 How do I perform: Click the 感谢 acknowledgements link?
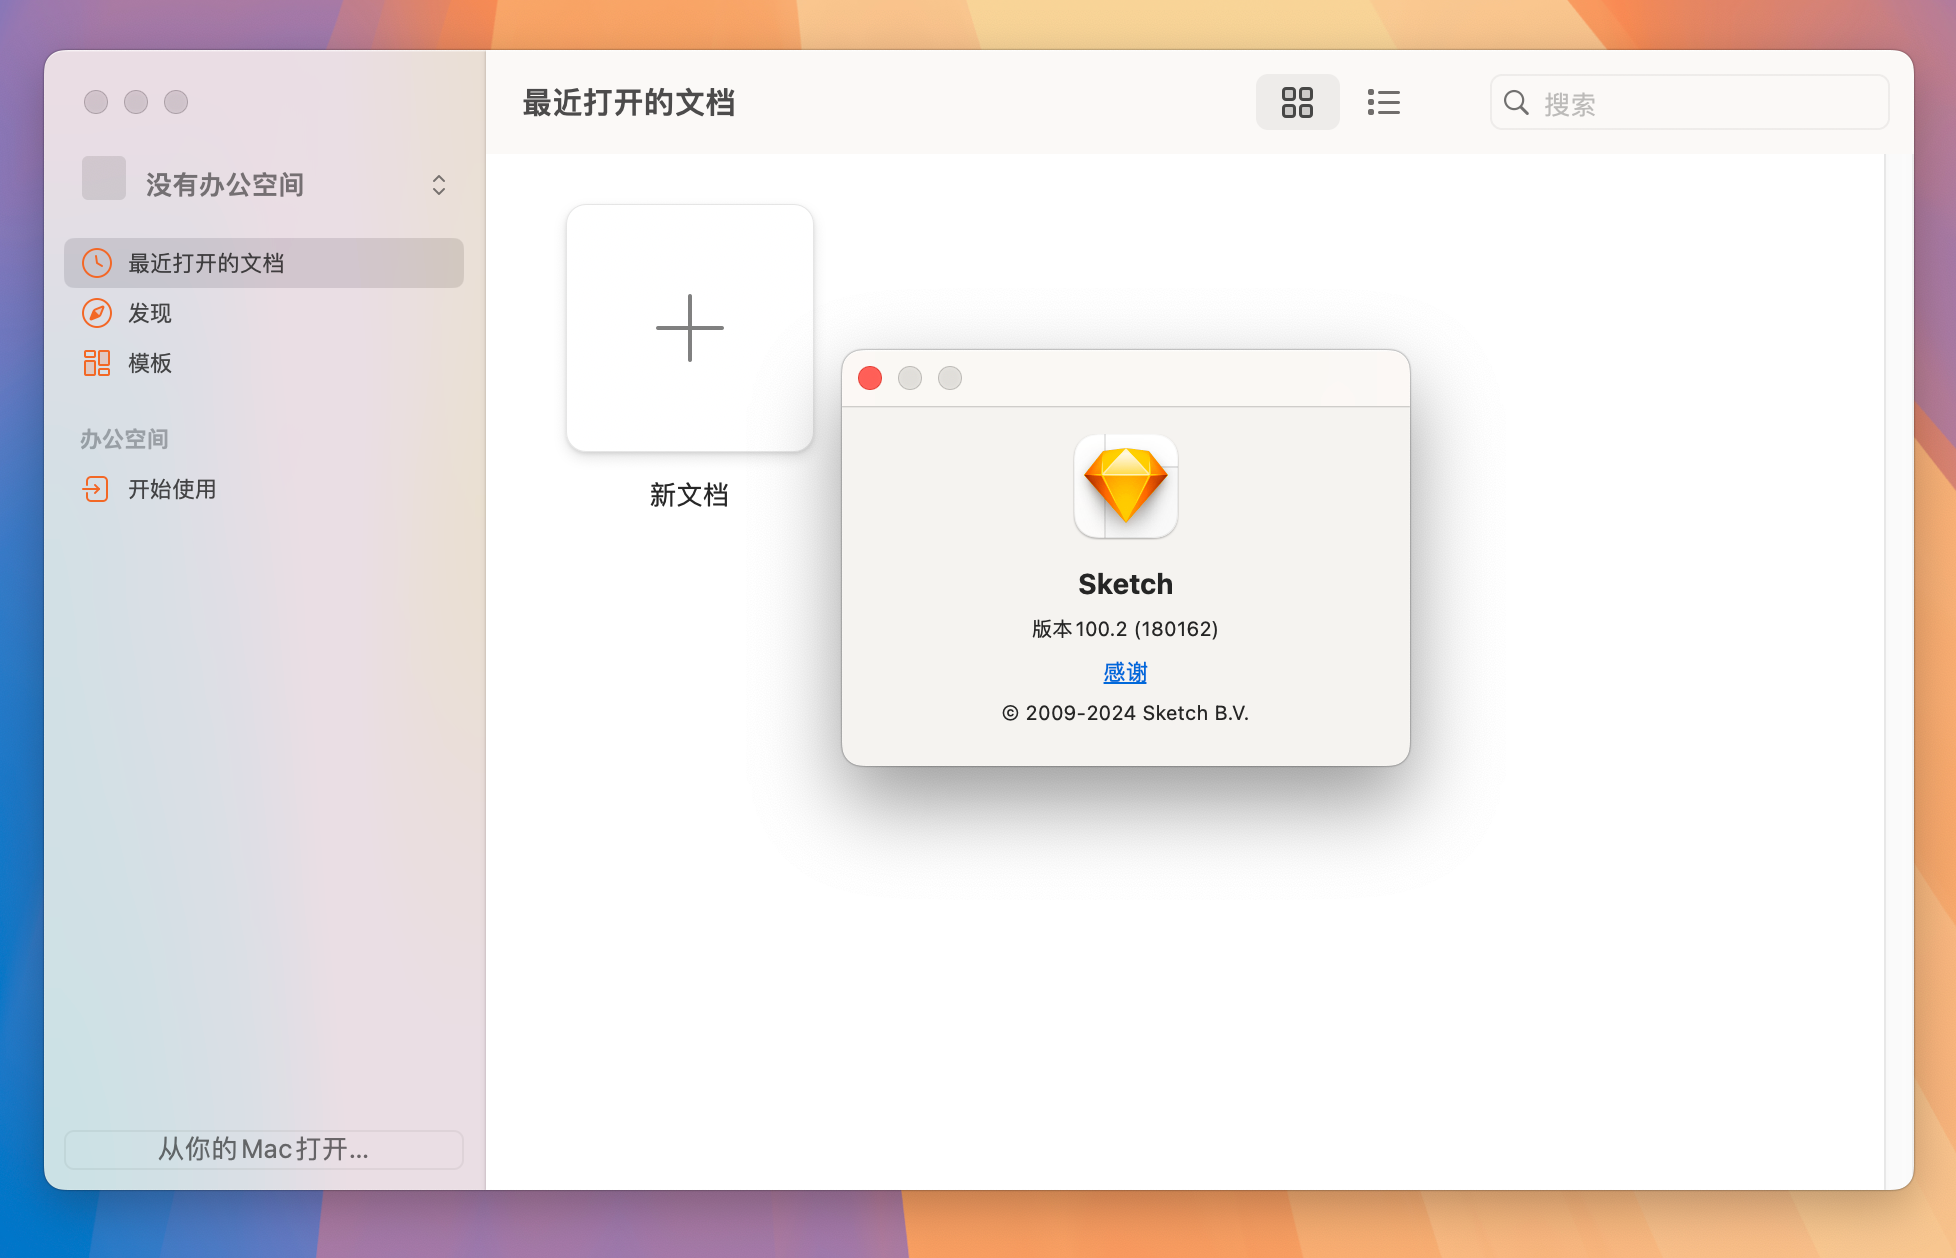1125,670
